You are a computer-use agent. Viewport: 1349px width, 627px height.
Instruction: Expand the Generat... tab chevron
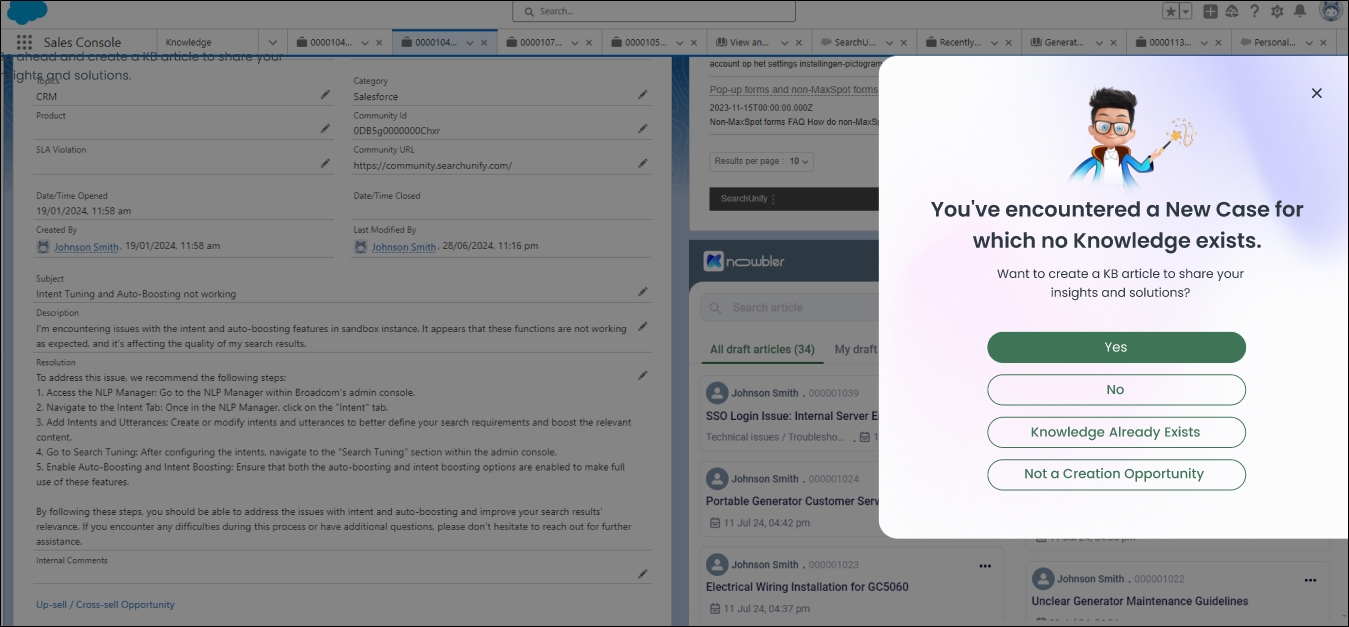click(1097, 43)
